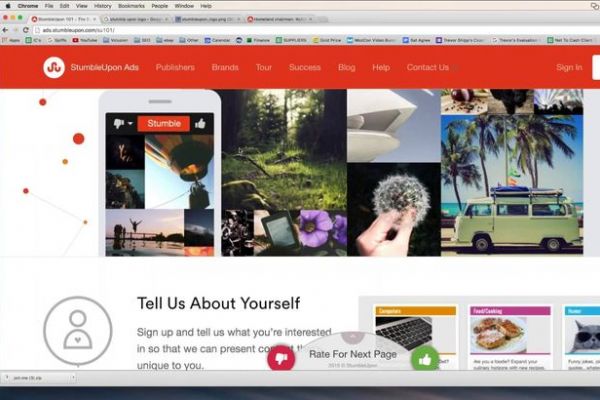This screenshot has width=600, height=400.
Task: Click the dandelion in hand photo
Action: [x=394, y=209]
